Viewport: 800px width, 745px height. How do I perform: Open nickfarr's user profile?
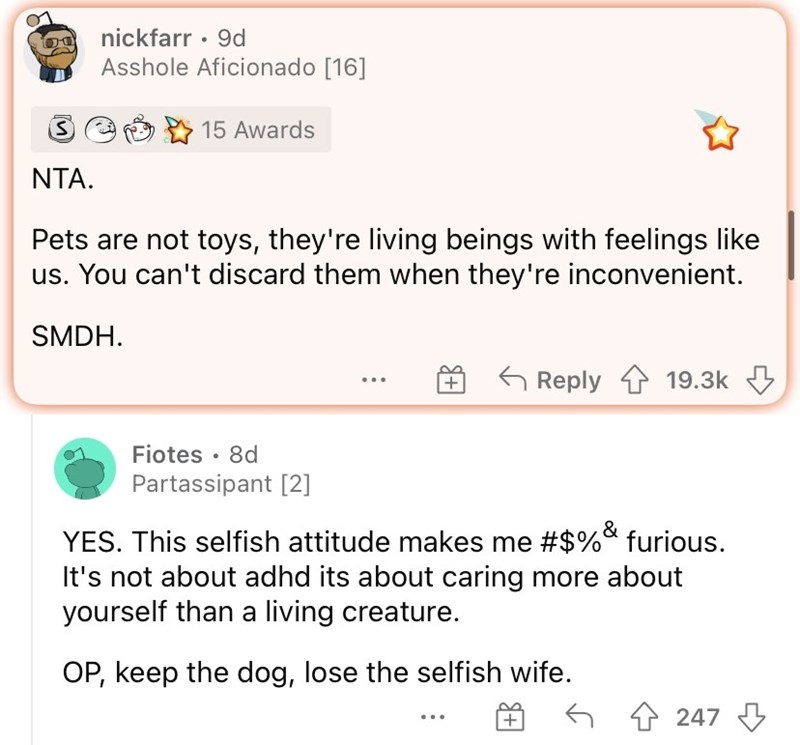click(x=144, y=39)
